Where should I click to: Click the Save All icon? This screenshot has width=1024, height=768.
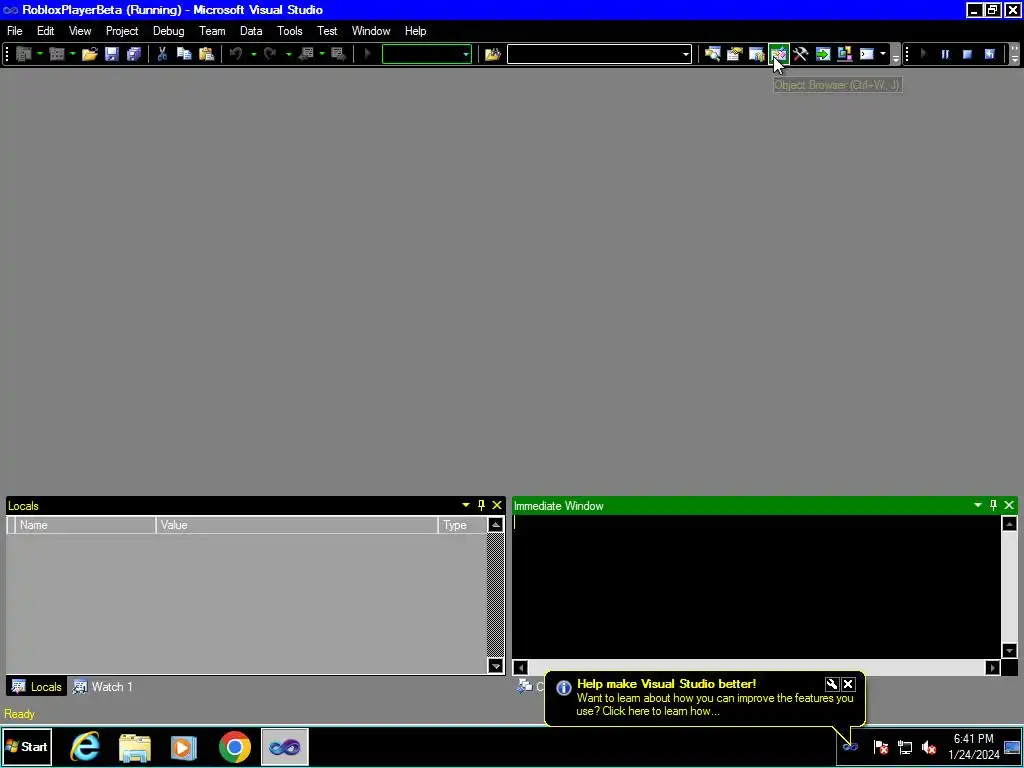[134, 54]
